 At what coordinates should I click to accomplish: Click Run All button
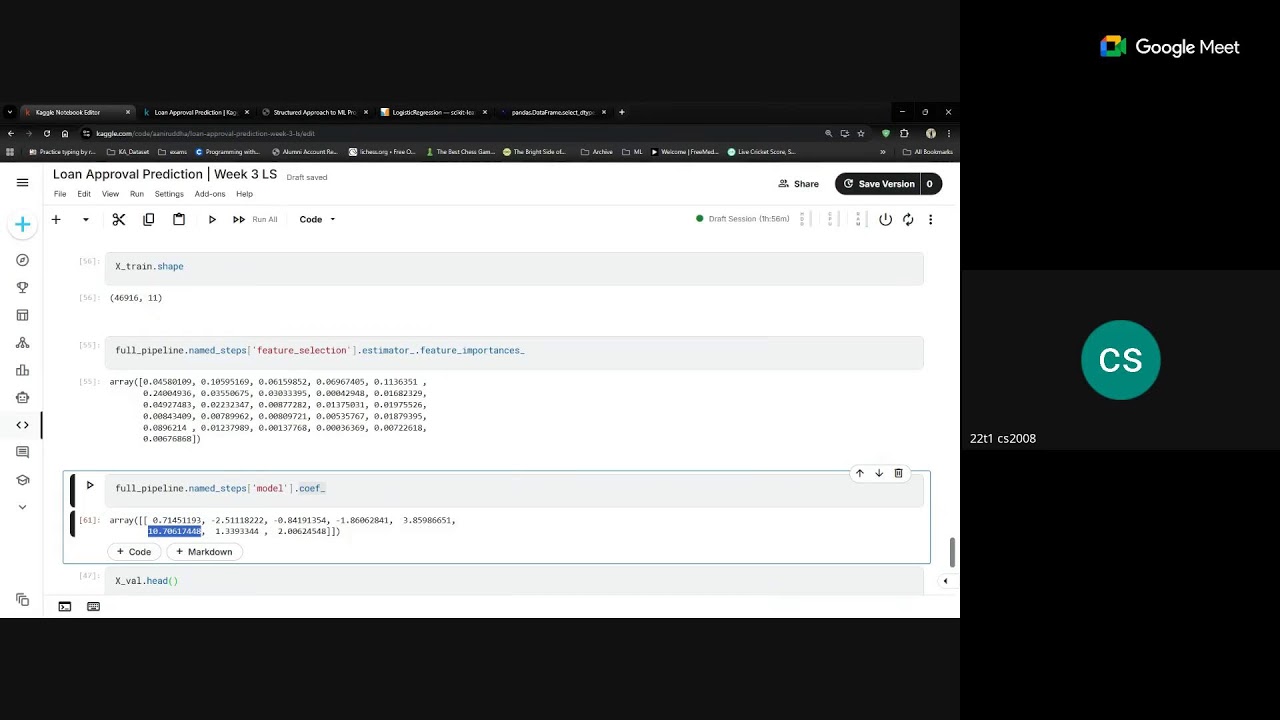256,219
